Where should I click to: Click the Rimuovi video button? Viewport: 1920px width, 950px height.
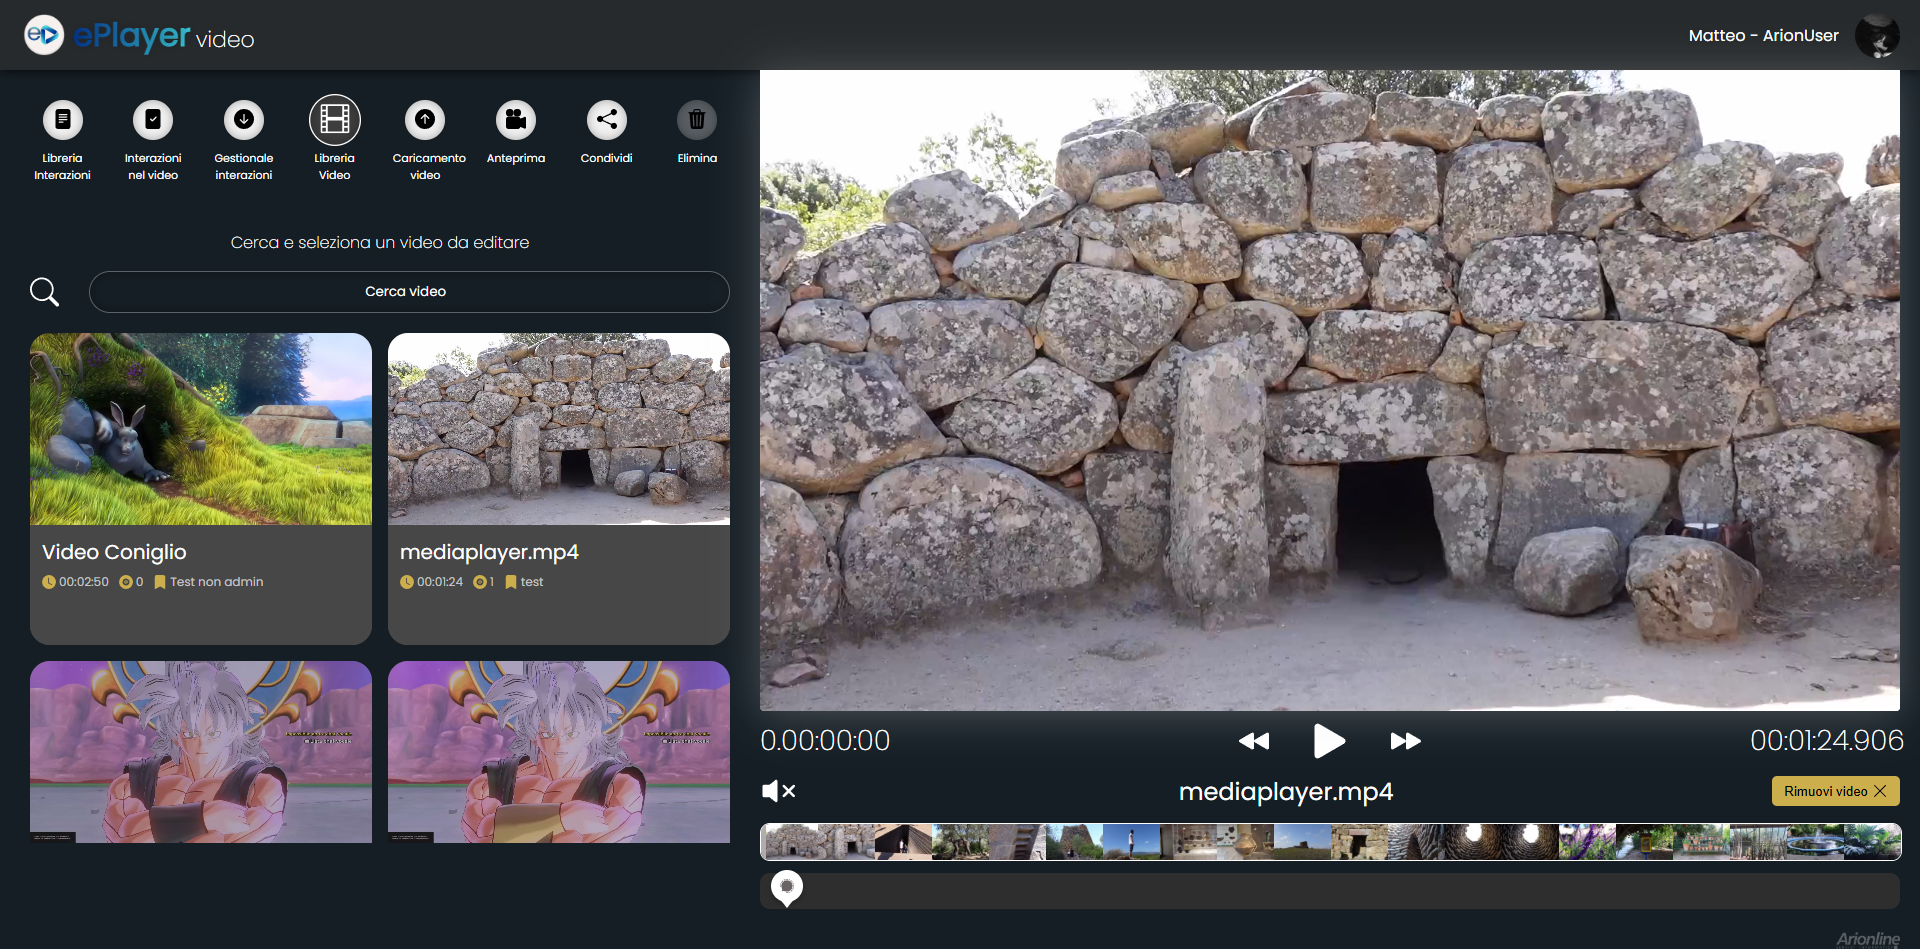[1835, 791]
